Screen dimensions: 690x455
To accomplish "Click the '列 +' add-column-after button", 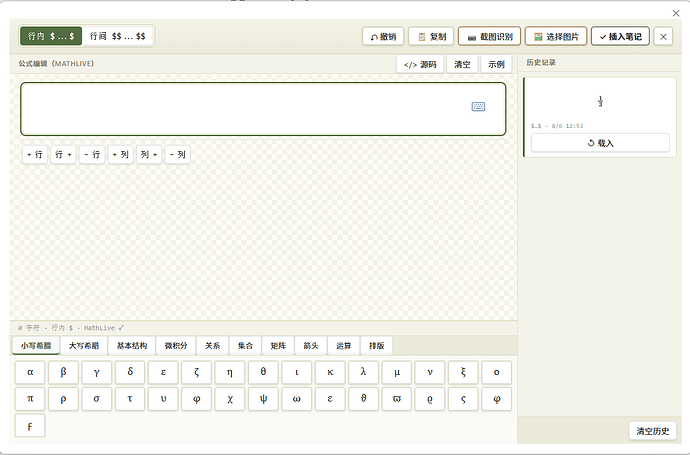I will [149, 154].
